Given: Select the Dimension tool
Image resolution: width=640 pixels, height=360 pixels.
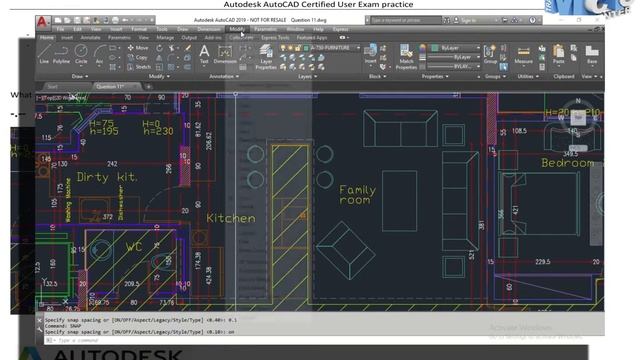Looking at the screenshot, I should 225,54.
